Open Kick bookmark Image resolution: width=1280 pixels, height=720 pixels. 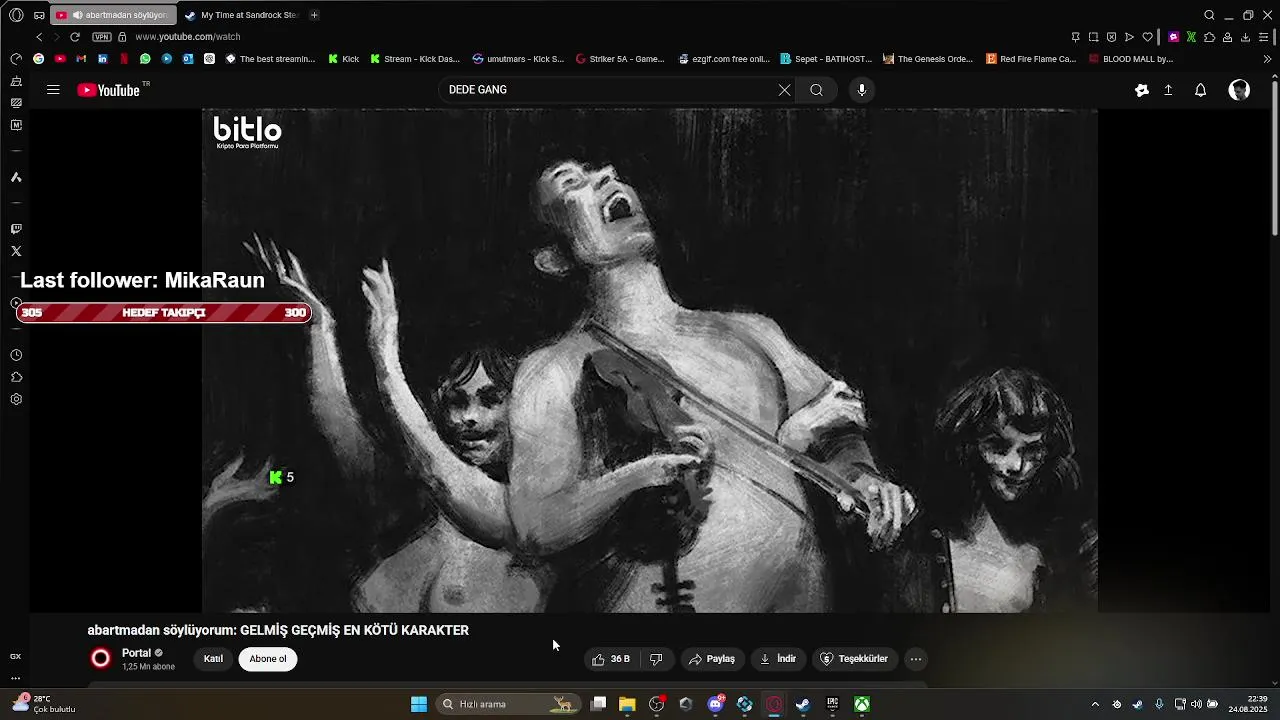coord(344,59)
